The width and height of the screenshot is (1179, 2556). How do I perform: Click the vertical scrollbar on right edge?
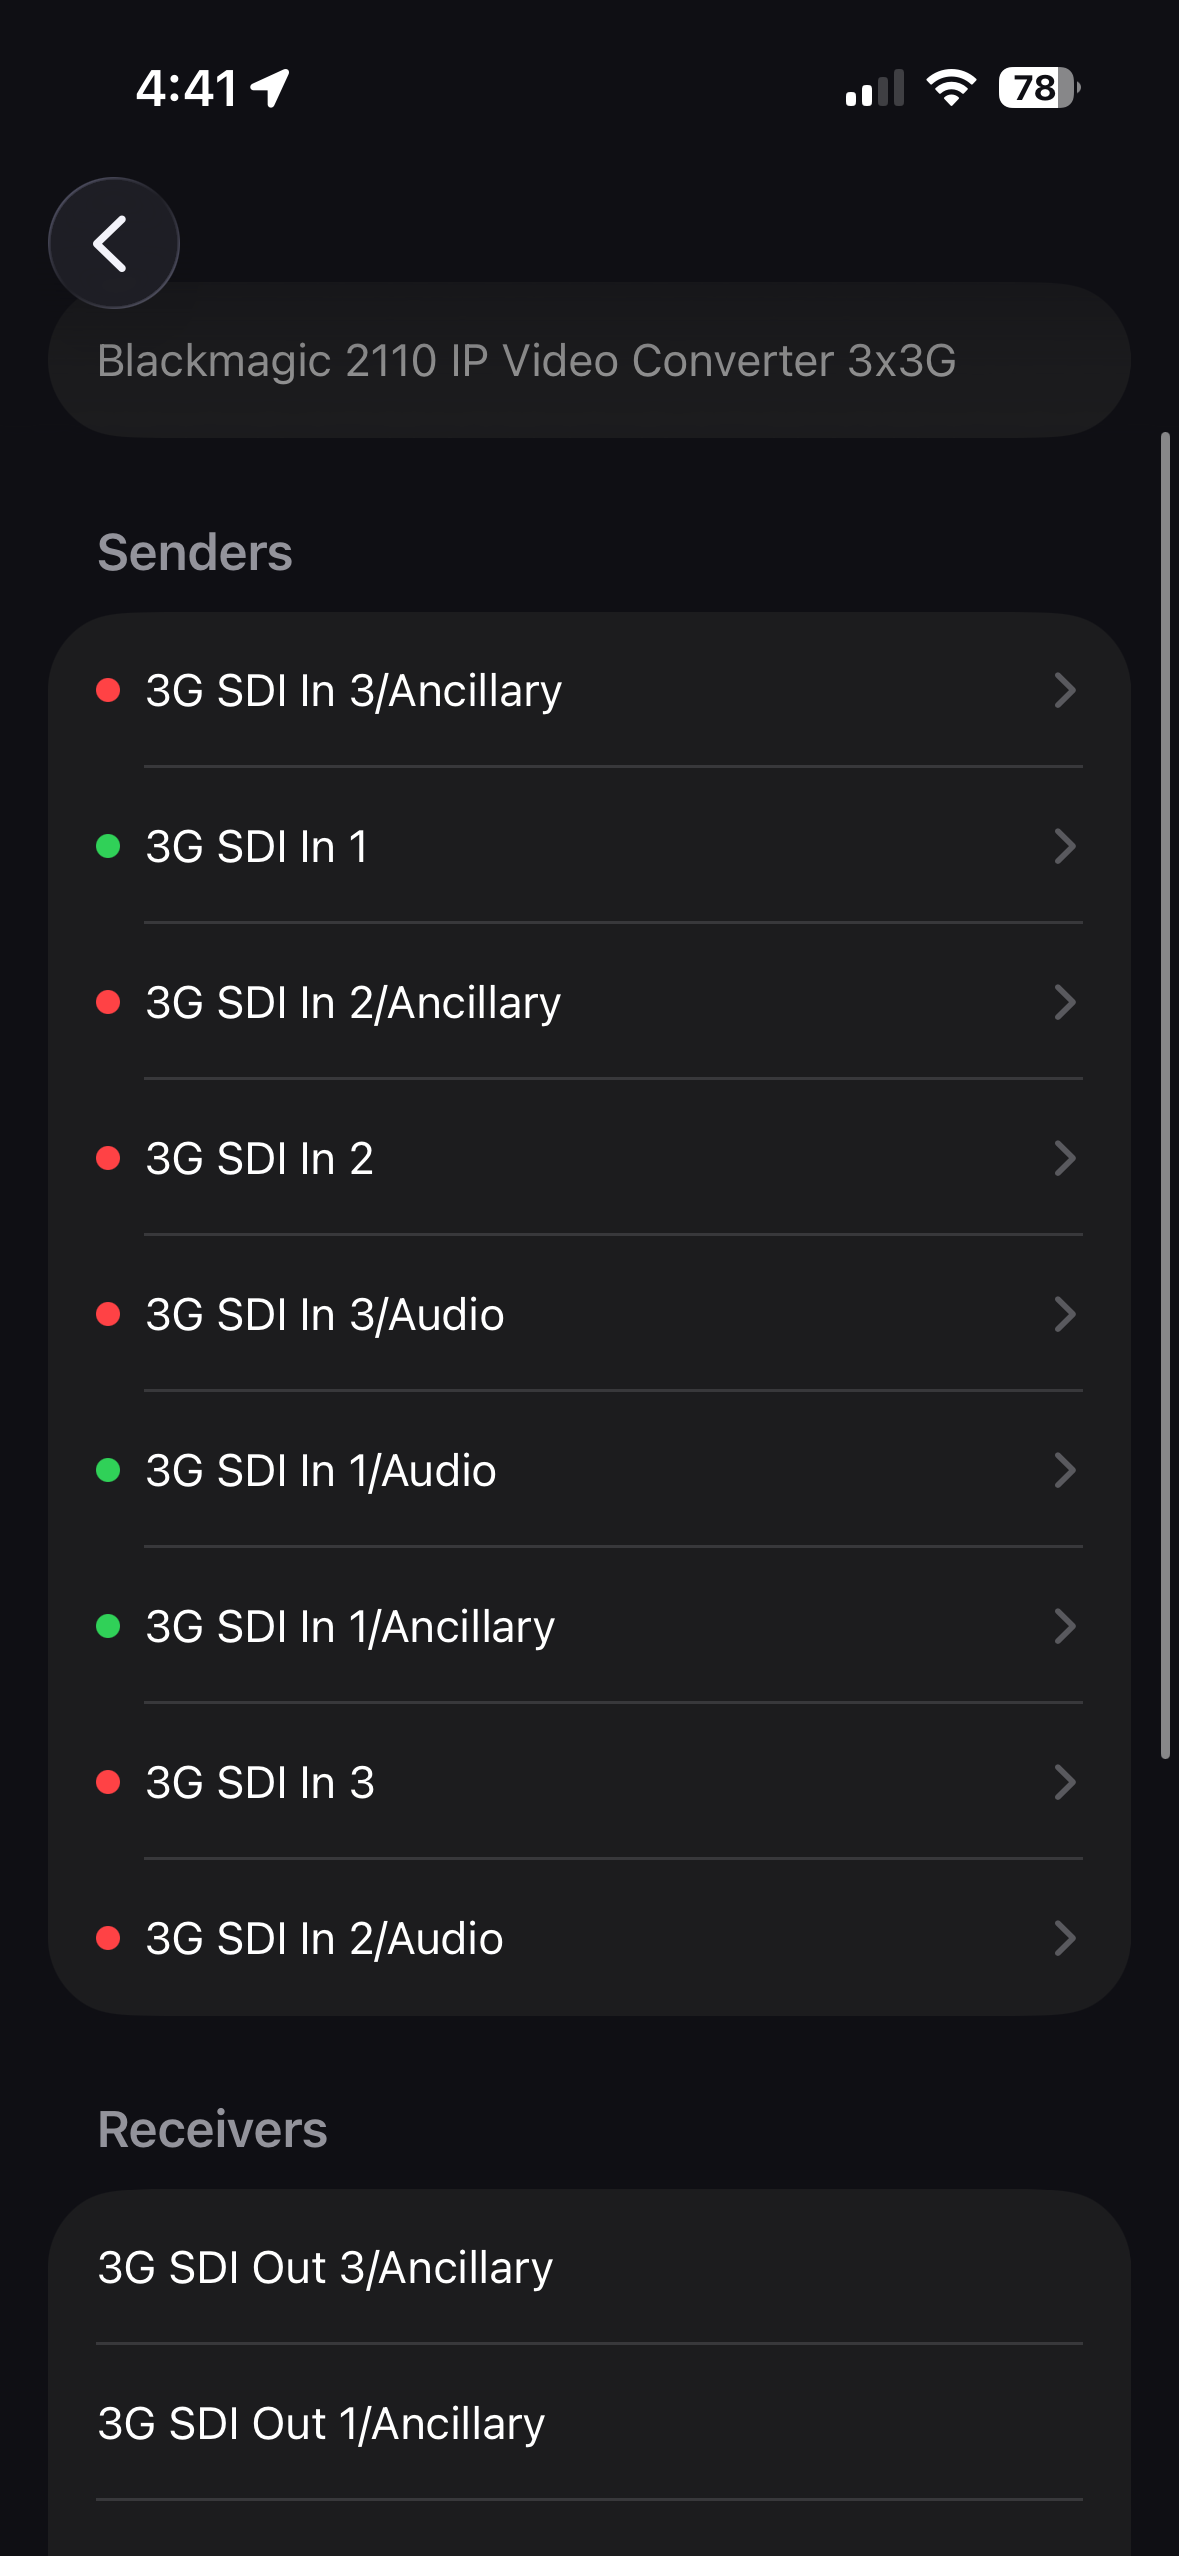click(x=1165, y=1095)
